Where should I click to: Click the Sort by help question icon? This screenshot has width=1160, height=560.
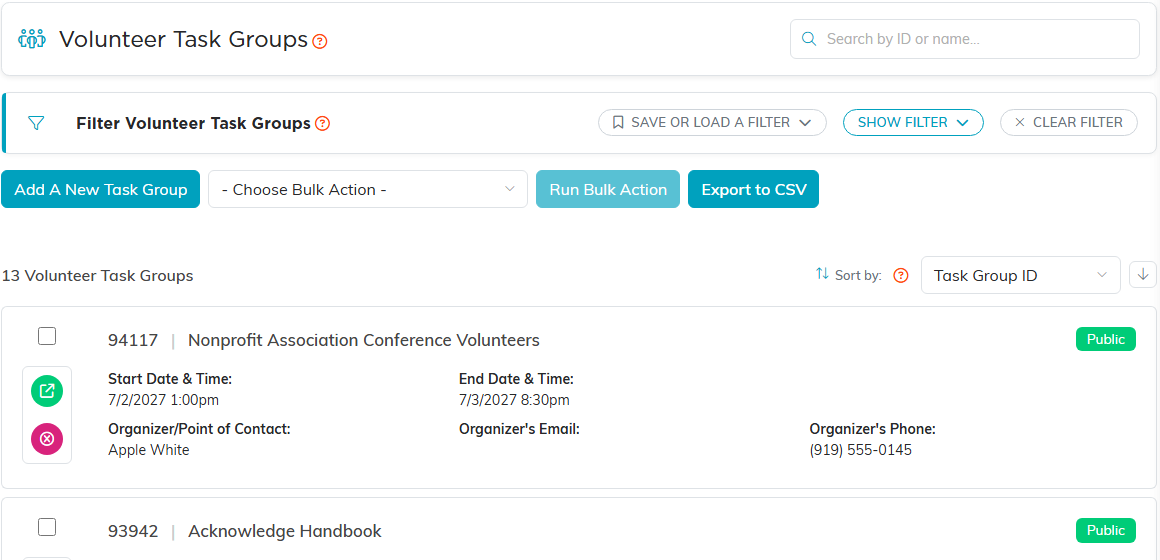[900, 276]
